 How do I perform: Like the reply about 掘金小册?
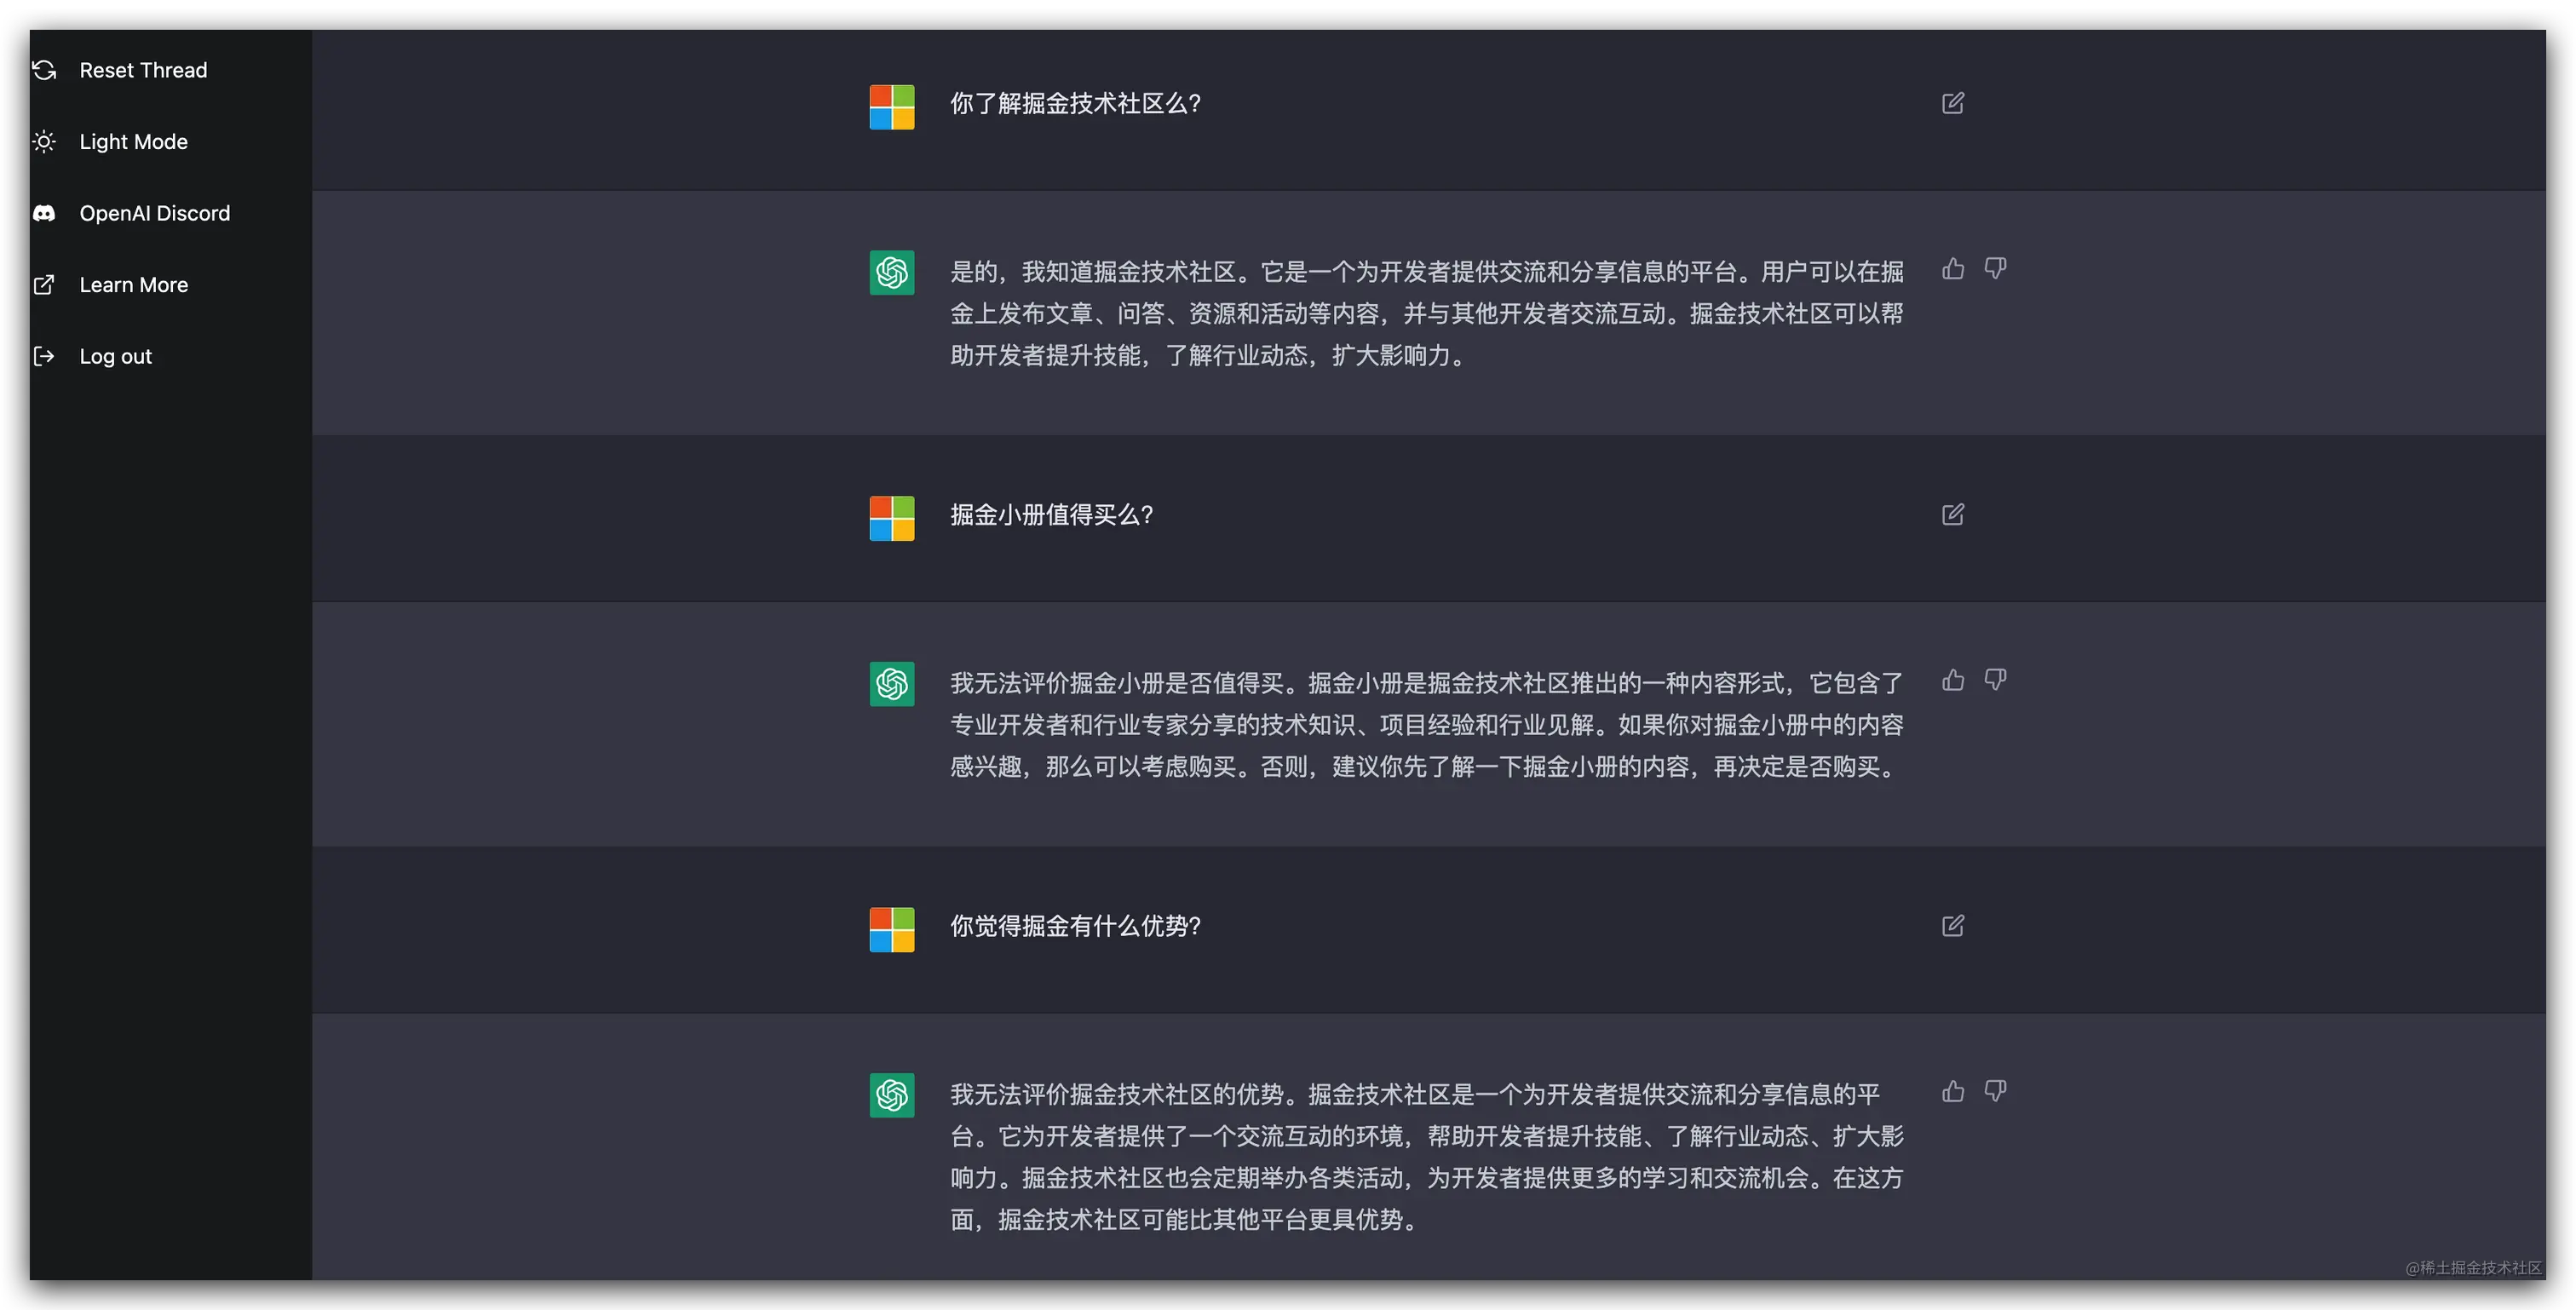1952,680
